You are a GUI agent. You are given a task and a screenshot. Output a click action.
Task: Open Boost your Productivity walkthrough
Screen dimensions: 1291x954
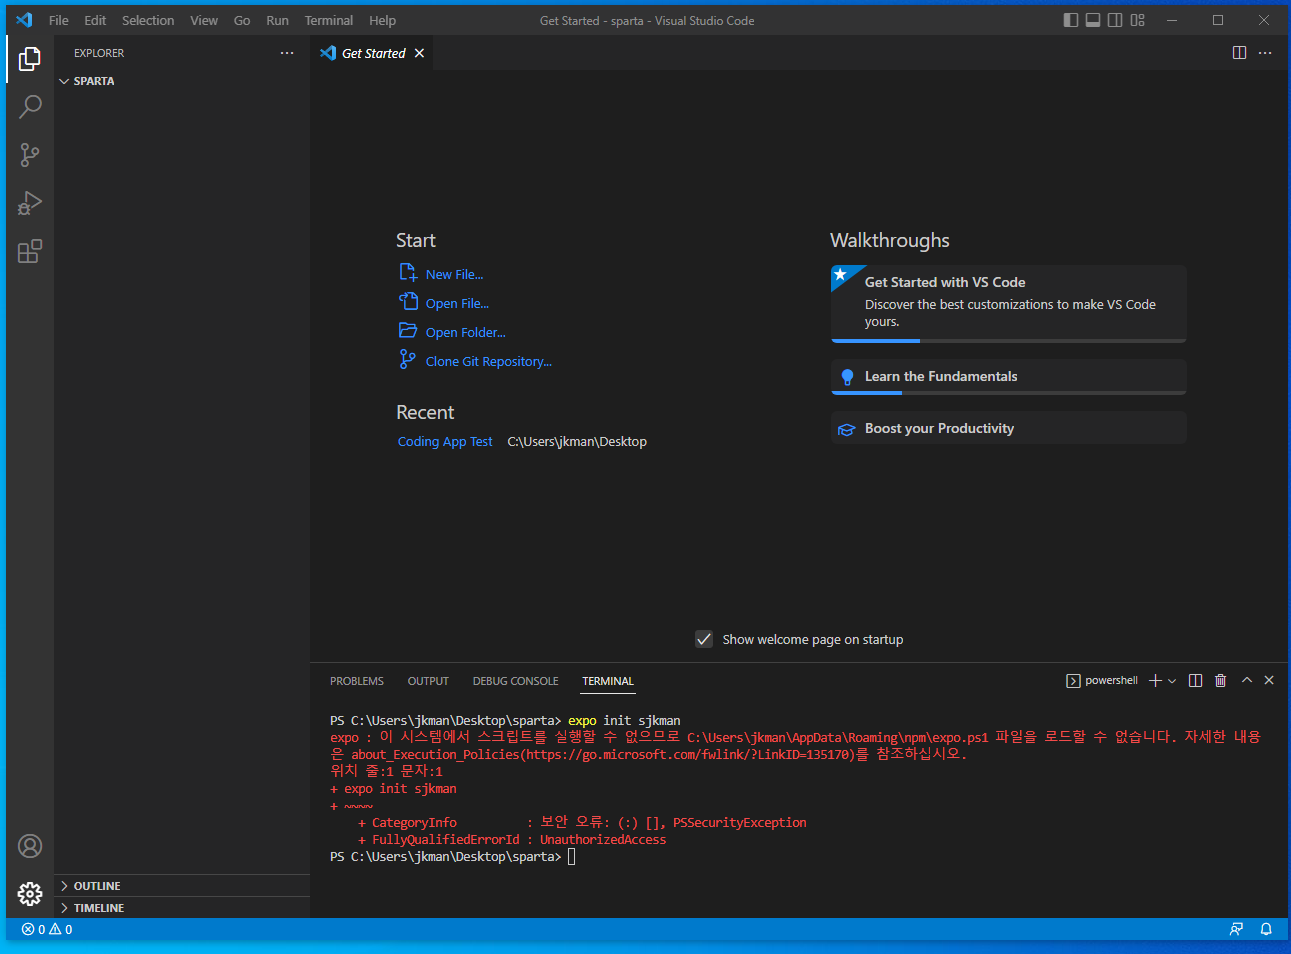click(x=1009, y=428)
